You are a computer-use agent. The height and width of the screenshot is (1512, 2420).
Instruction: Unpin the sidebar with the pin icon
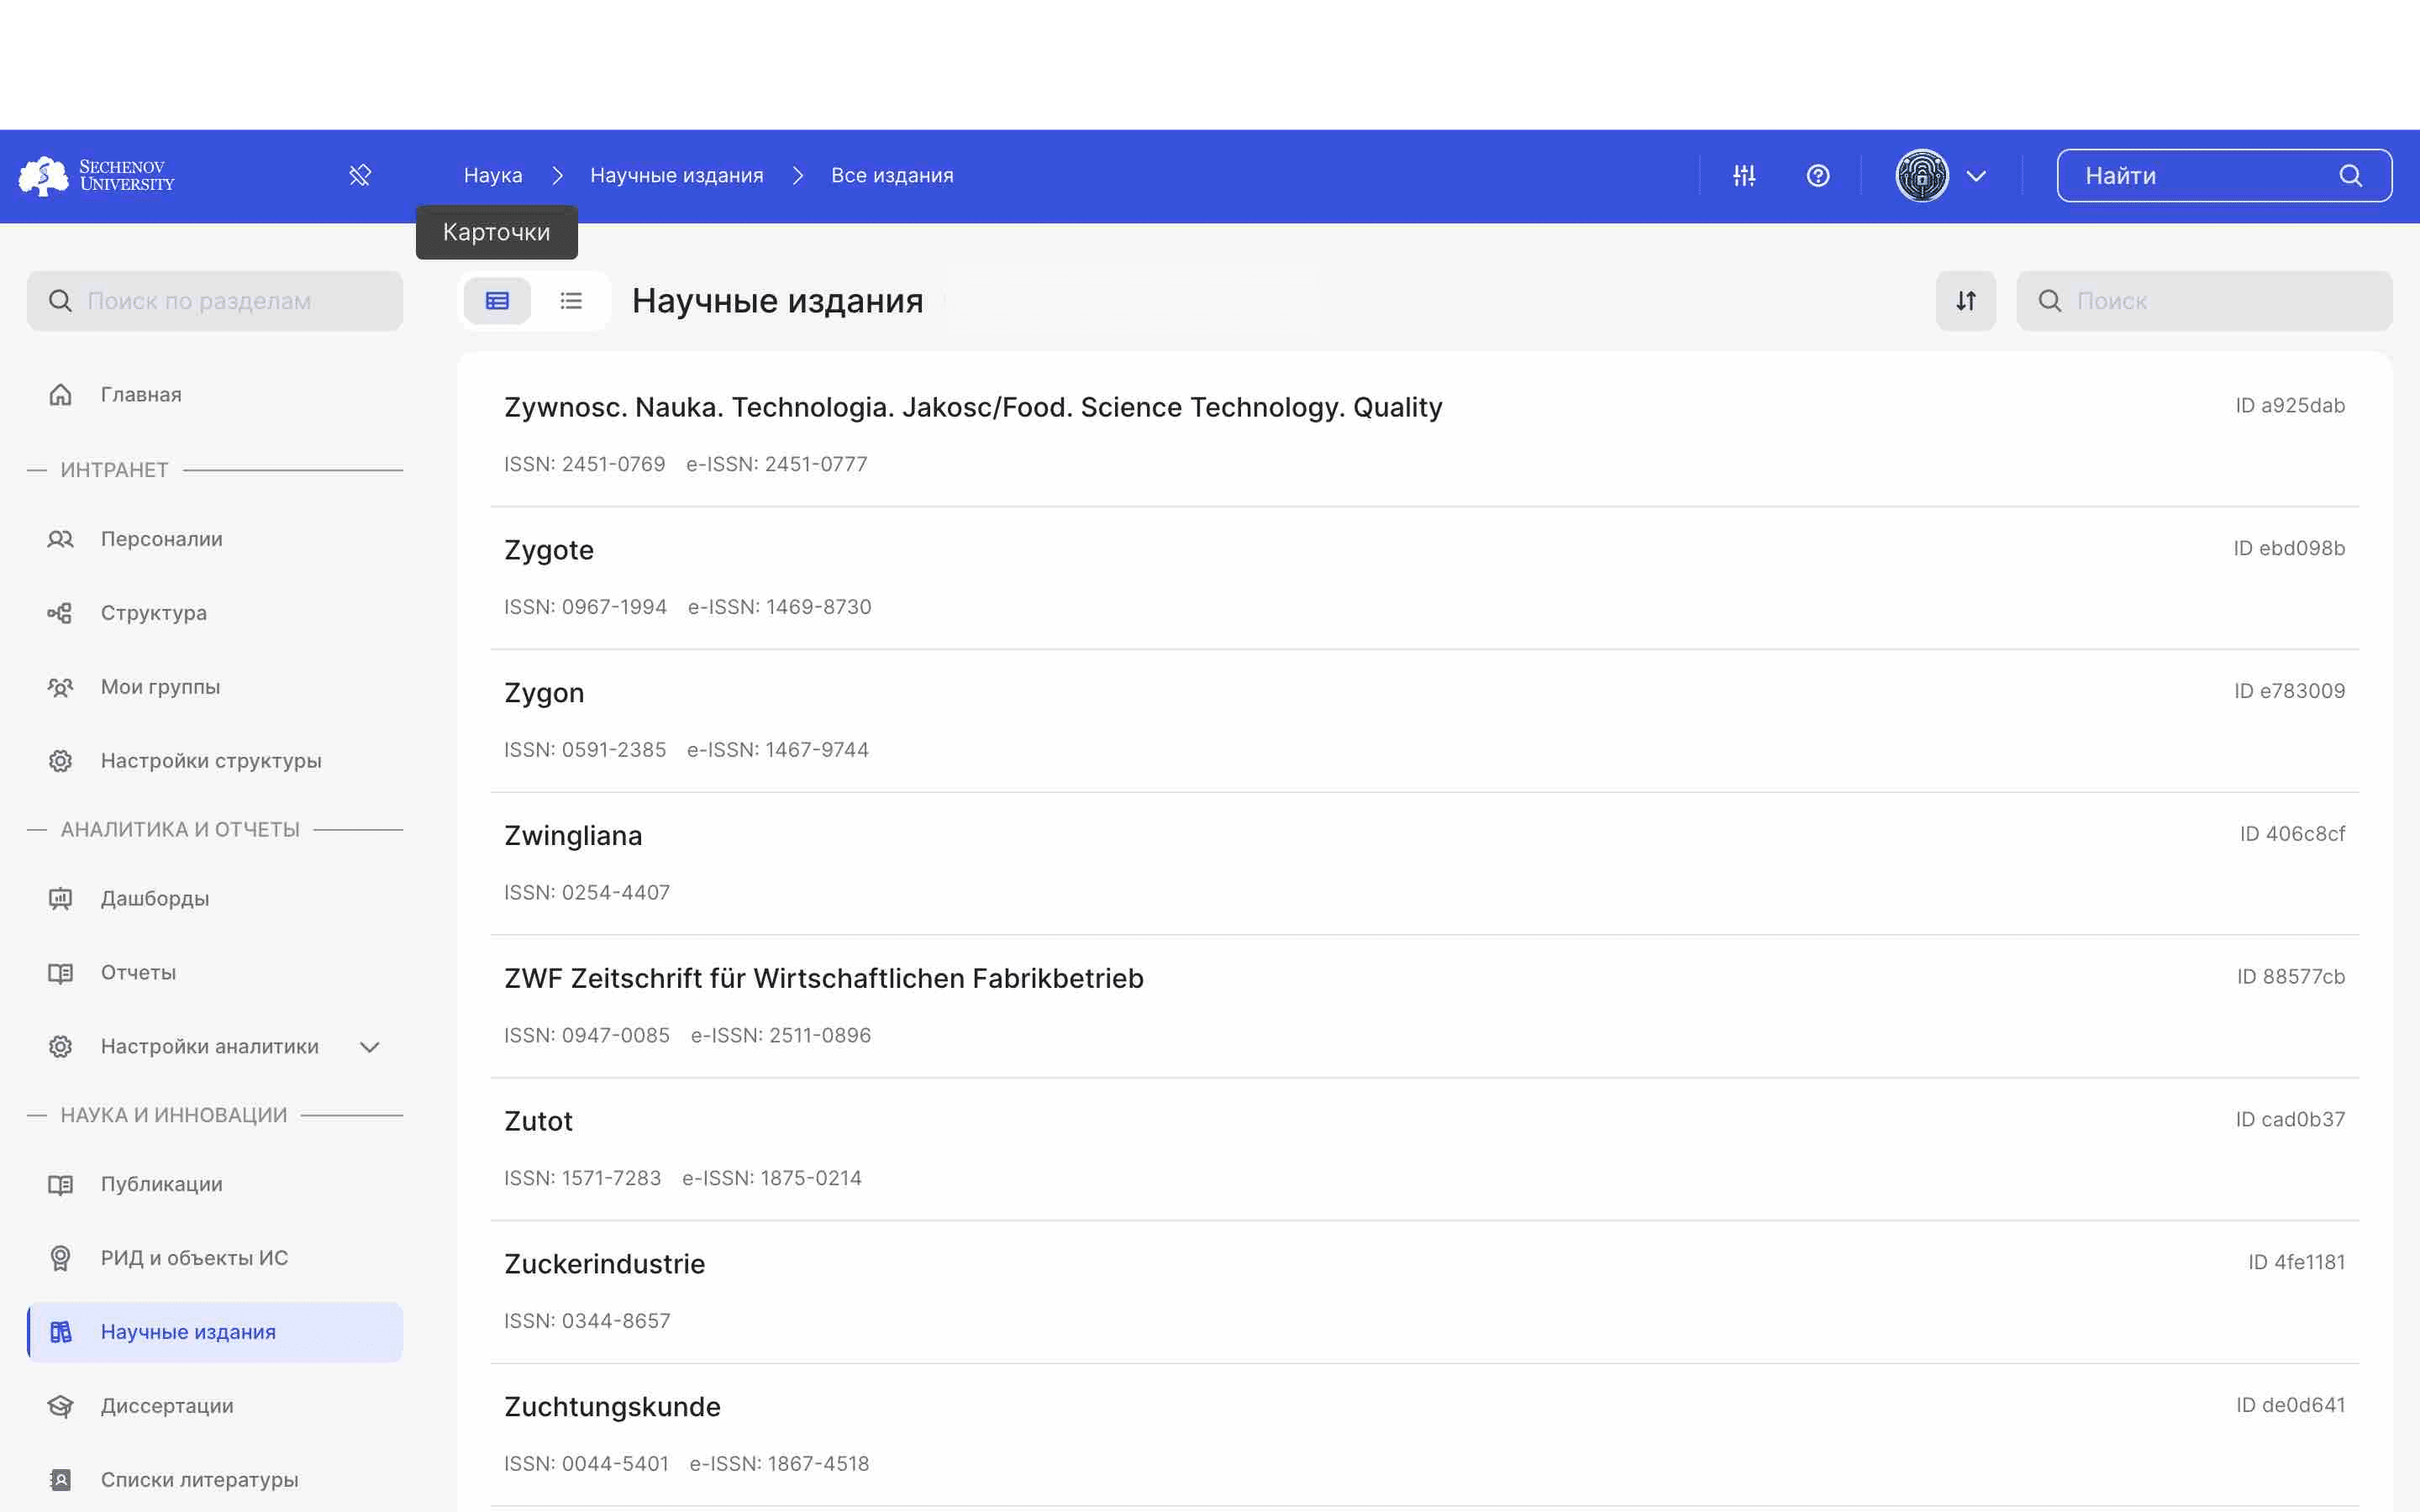(x=360, y=176)
